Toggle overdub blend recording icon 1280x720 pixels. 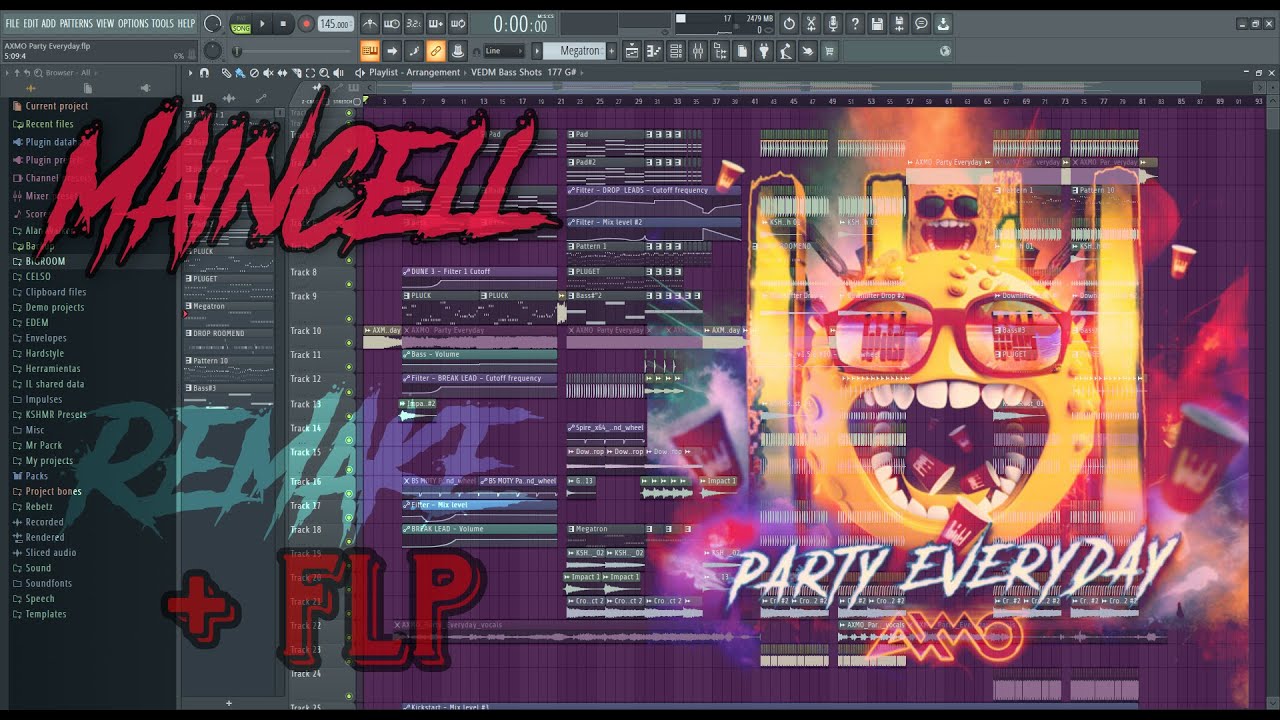(x=435, y=23)
